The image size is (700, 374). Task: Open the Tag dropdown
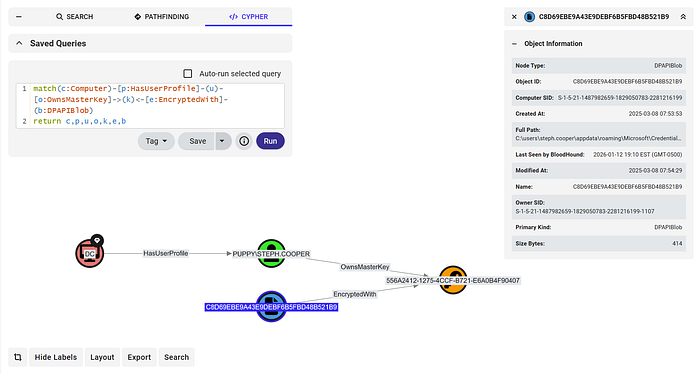(156, 141)
